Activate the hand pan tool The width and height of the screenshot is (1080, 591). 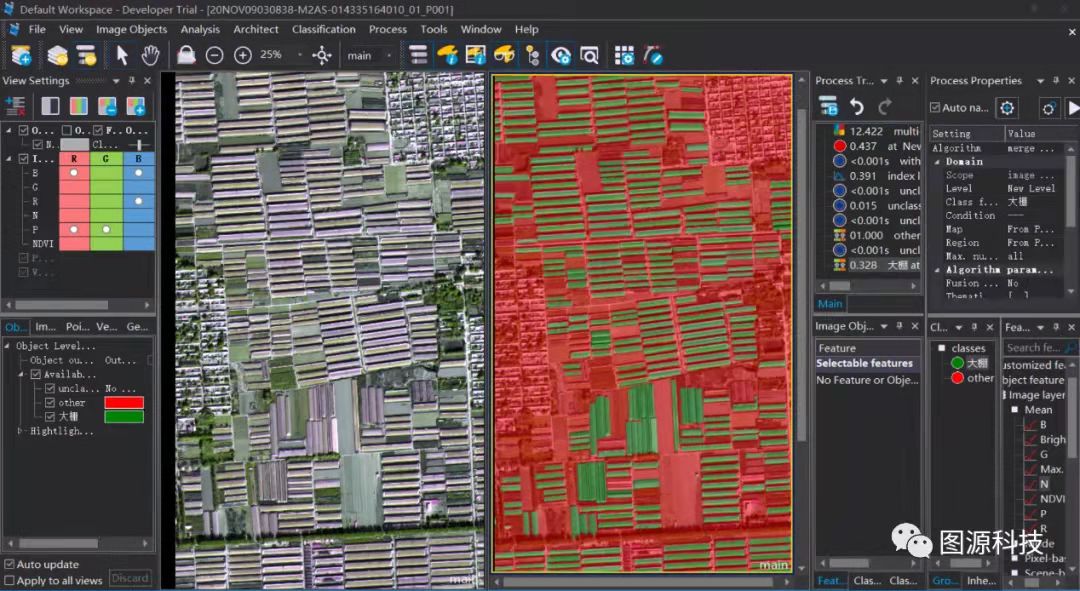pyautogui.click(x=150, y=55)
